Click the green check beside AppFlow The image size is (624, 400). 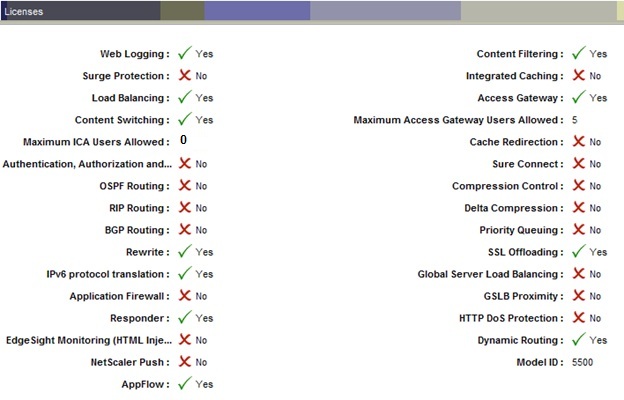184,384
